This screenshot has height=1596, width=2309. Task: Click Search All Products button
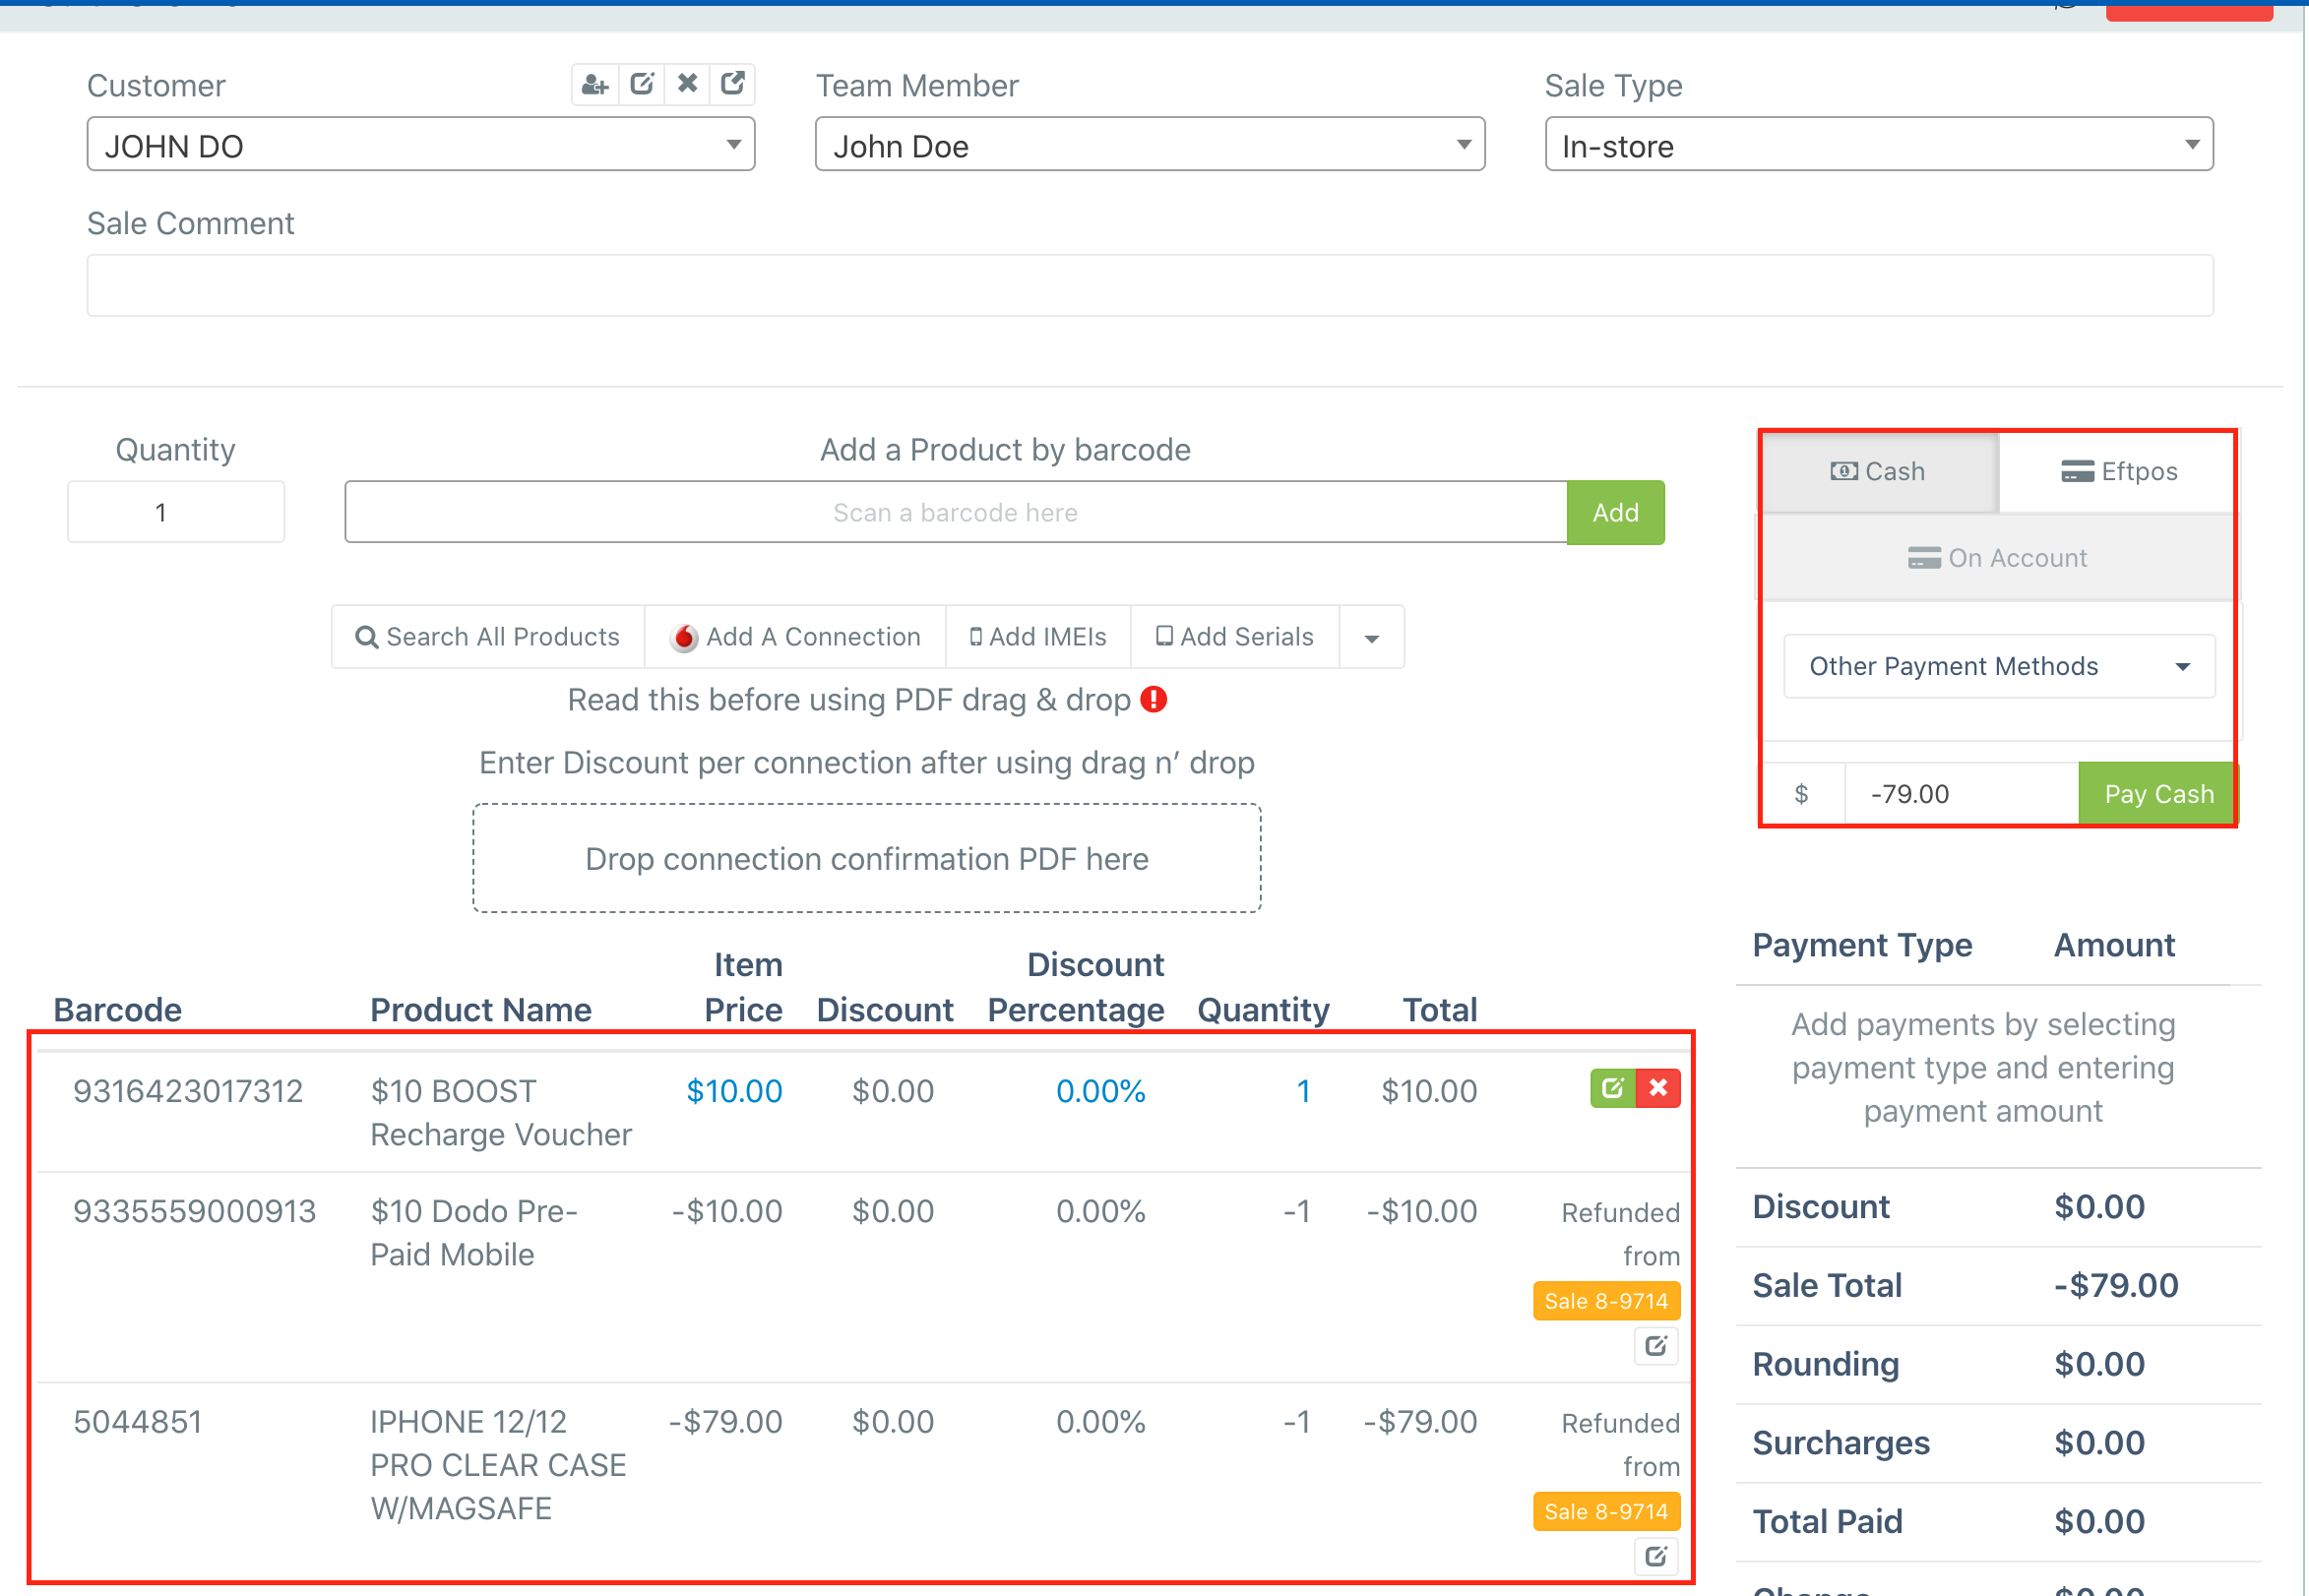(488, 638)
